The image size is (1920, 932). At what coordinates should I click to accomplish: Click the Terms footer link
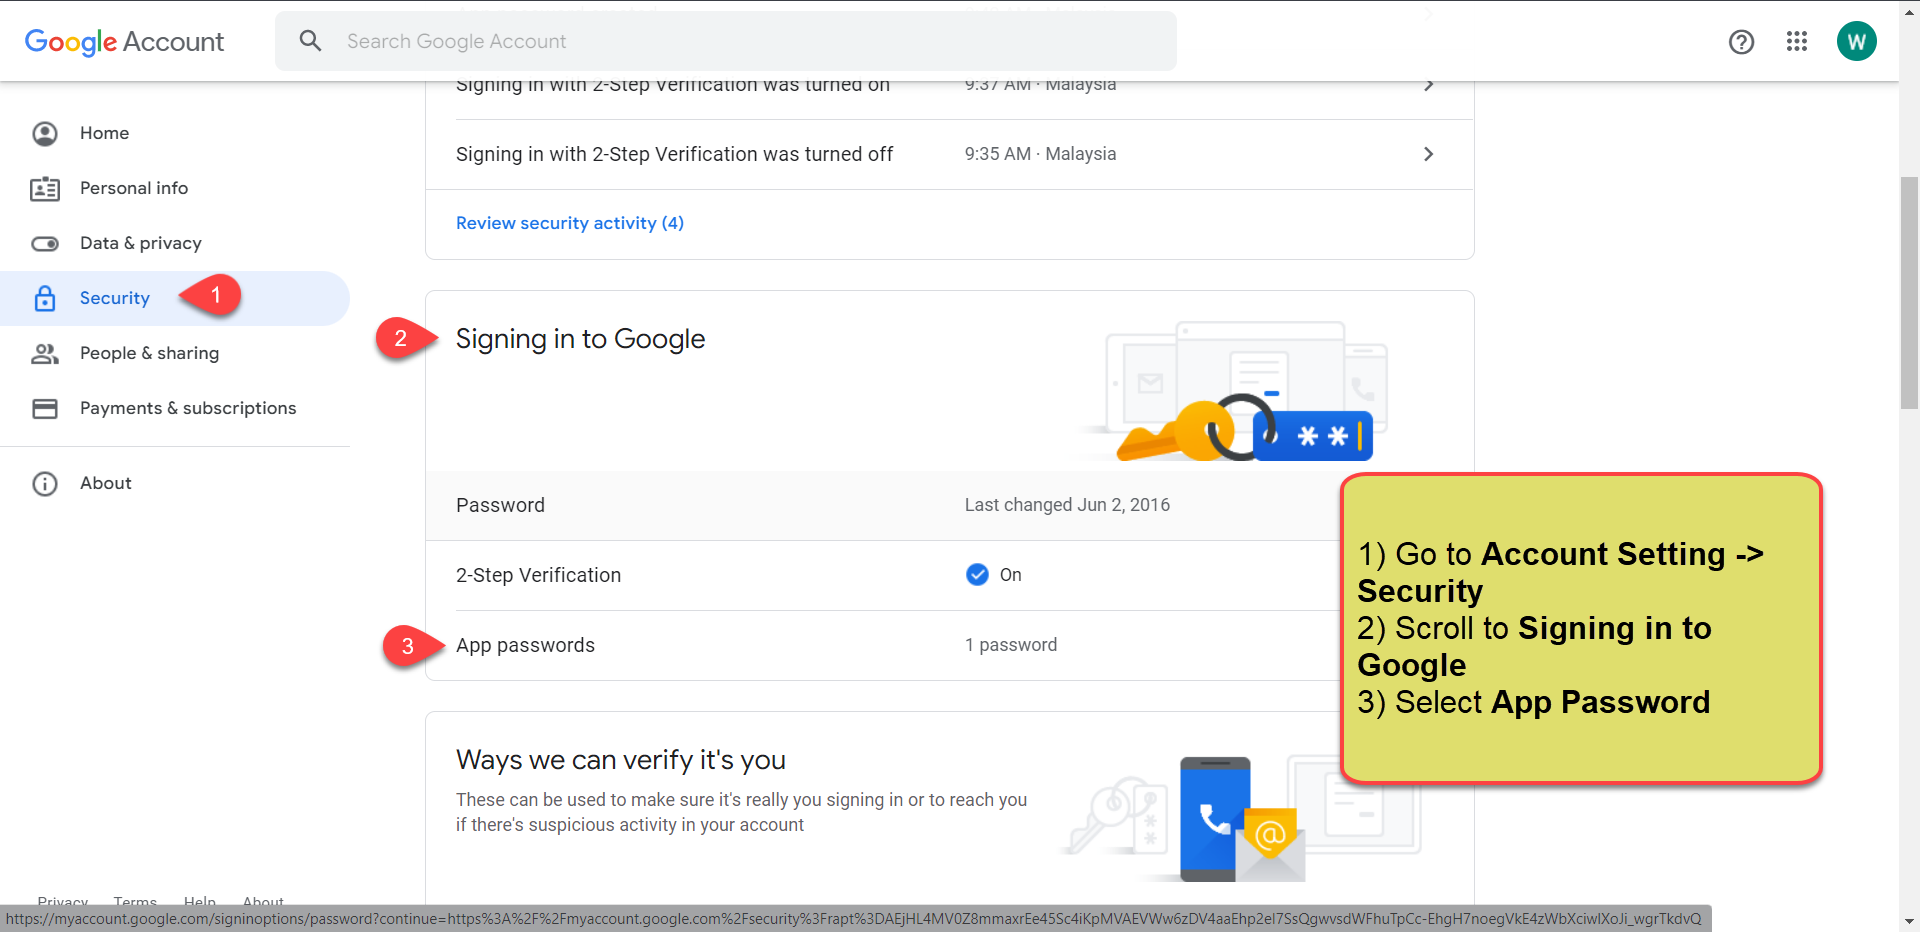click(x=135, y=900)
